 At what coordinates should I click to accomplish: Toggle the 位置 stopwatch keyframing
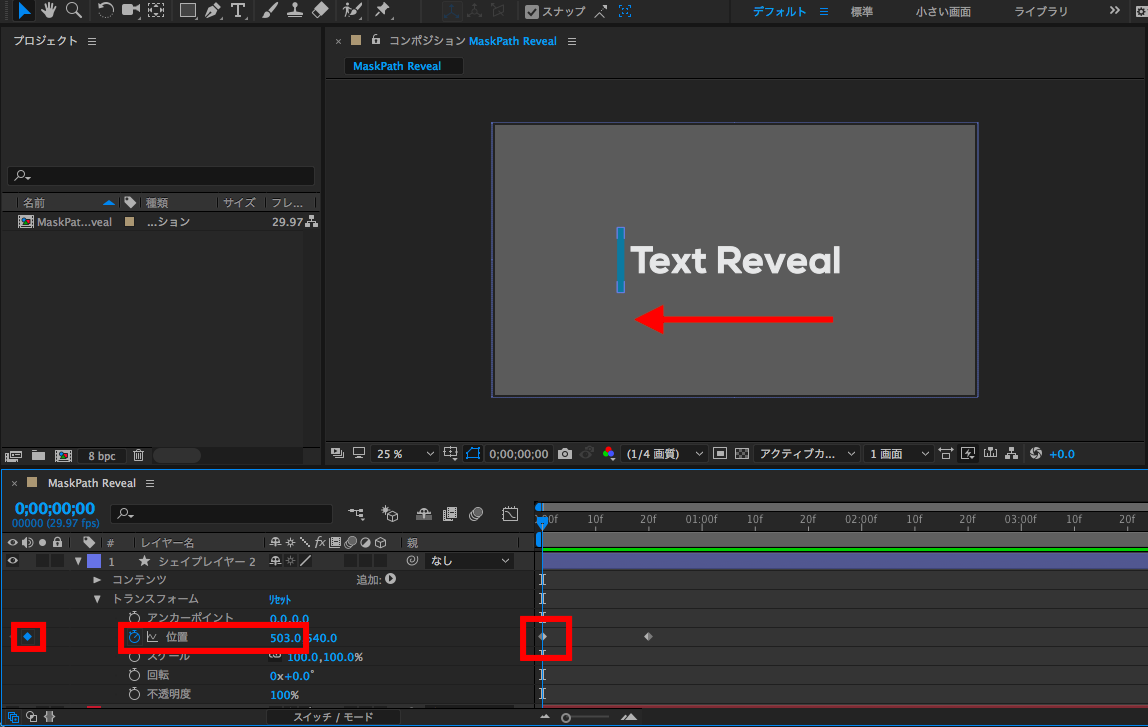coord(134,637)
